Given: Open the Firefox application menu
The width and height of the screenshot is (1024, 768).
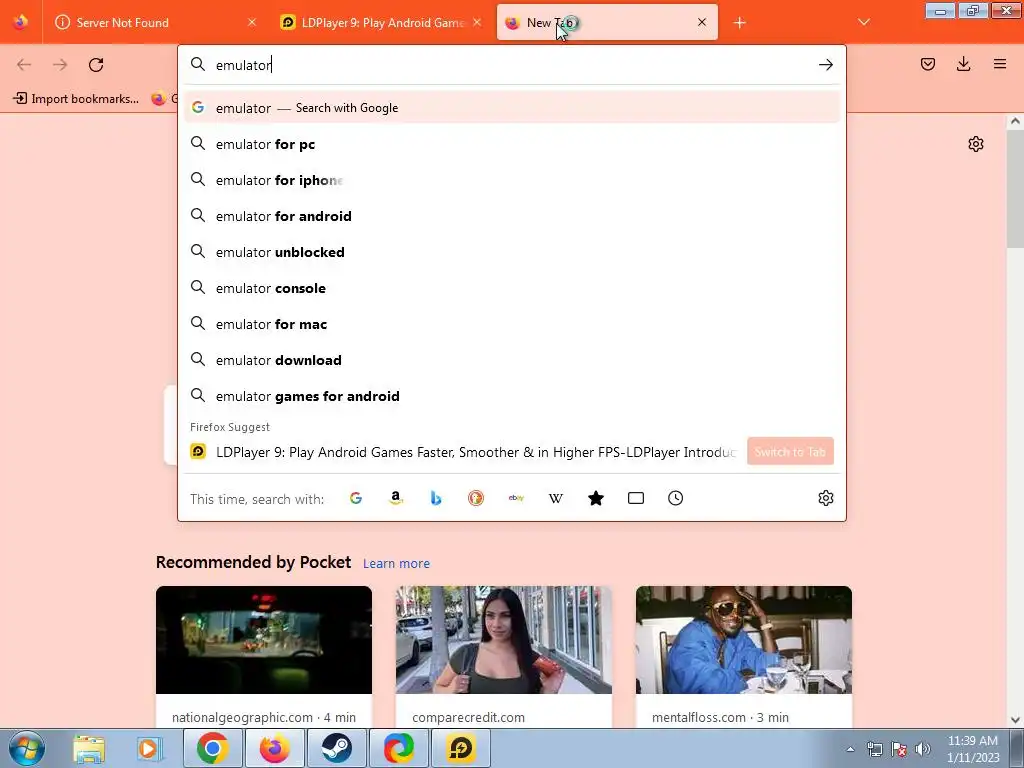Looking at the screenshot, I should coord(999,64).
